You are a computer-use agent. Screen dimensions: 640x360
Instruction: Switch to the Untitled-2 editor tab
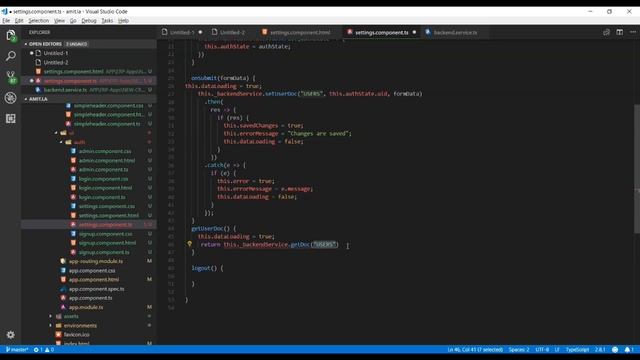coord(232,32)
